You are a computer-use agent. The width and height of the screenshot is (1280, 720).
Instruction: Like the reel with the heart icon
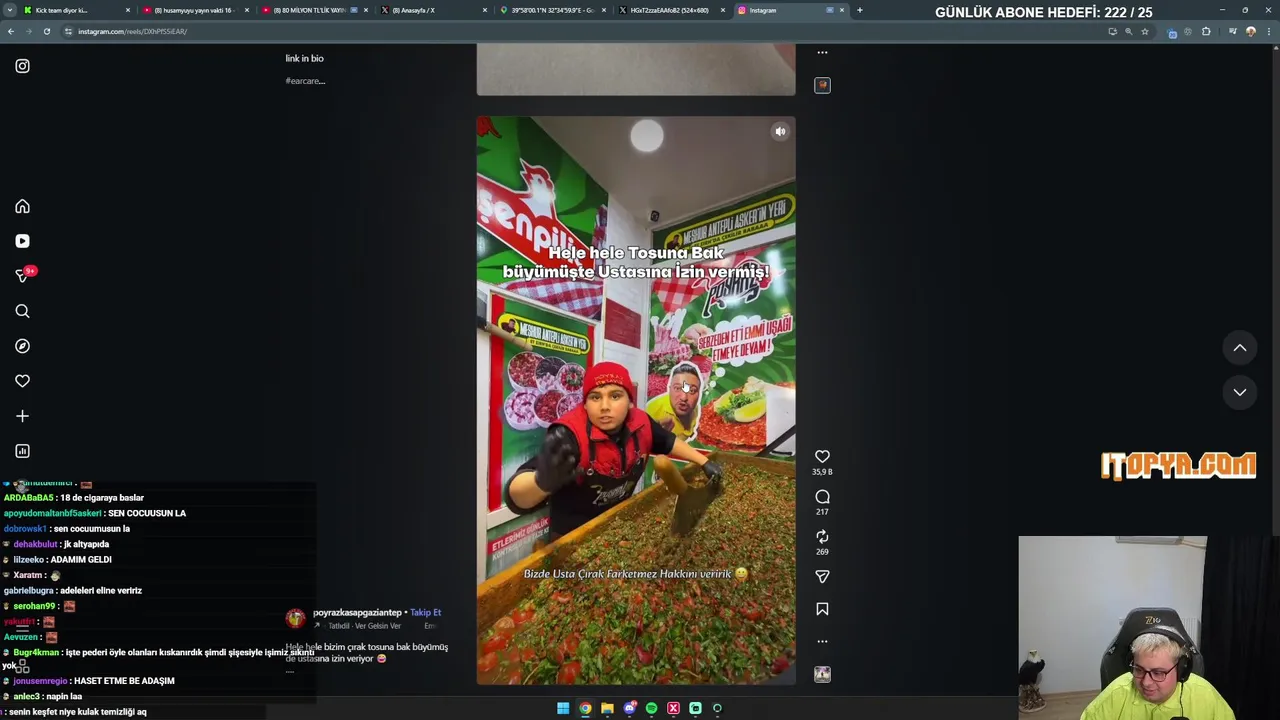pyautogui.click(x=822, y=456)
